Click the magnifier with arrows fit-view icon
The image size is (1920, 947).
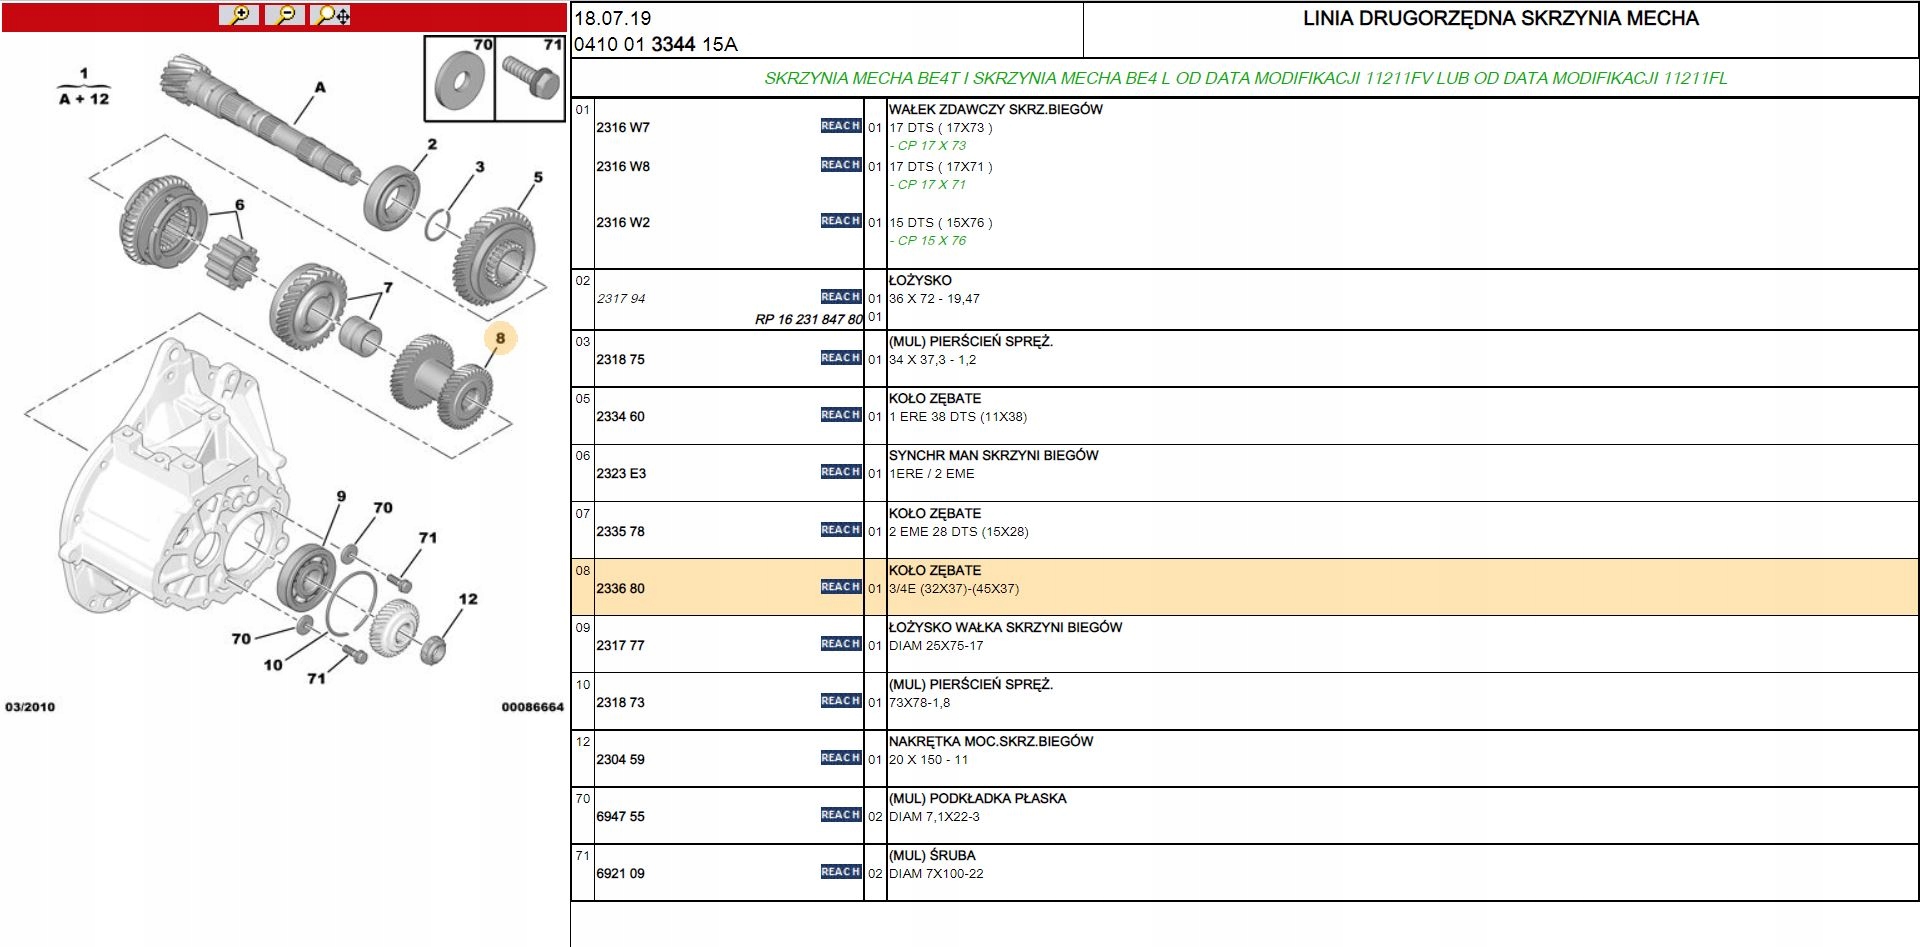point(332,15)
